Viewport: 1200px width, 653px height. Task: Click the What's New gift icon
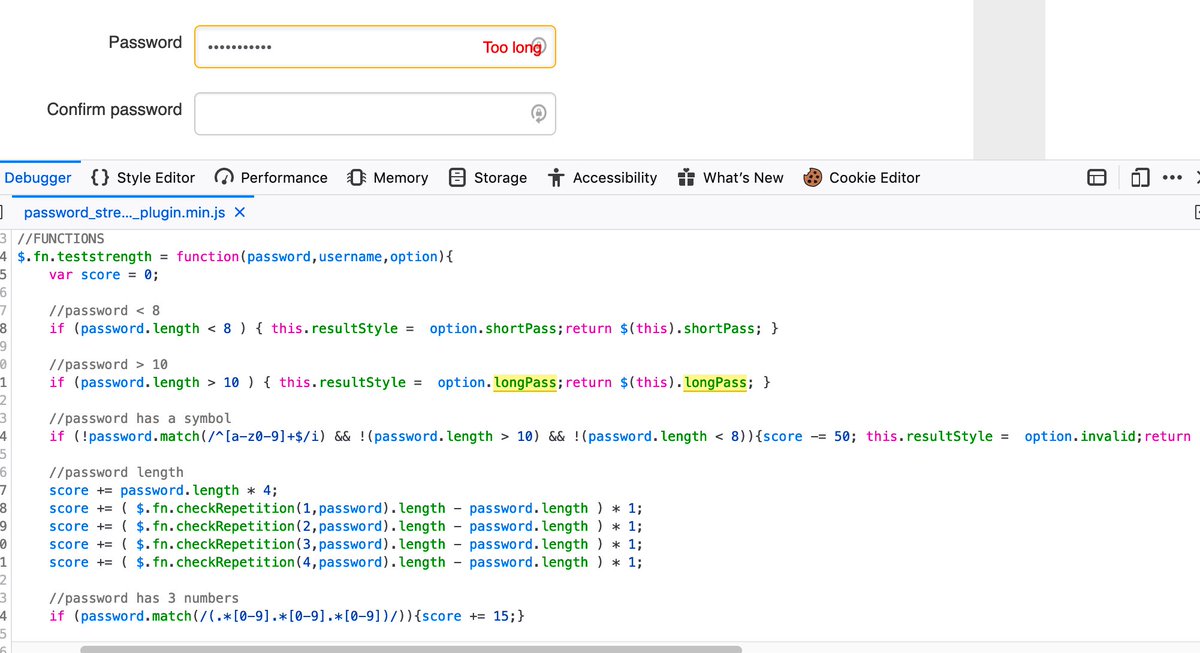click(686, 177)
